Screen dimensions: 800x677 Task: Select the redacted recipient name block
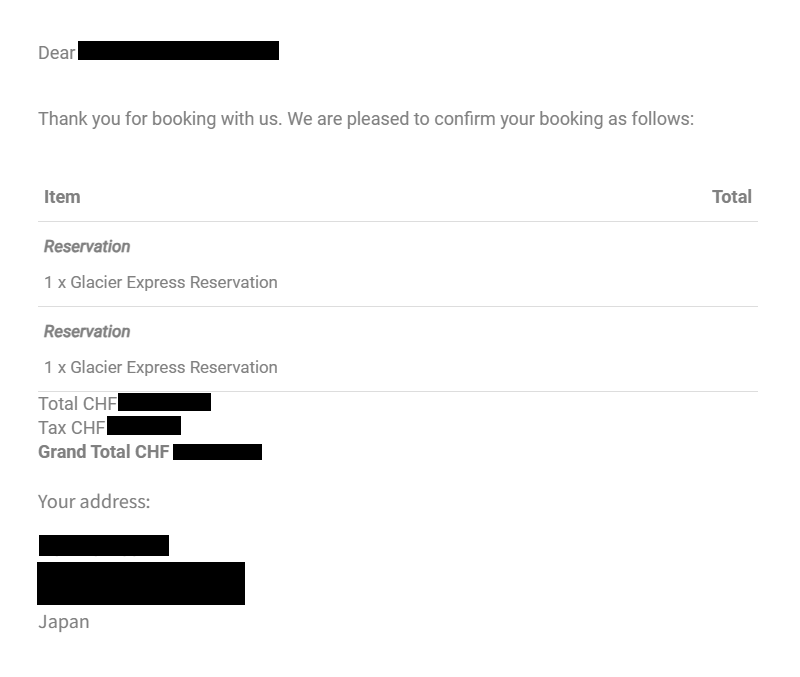click(179, 51)
